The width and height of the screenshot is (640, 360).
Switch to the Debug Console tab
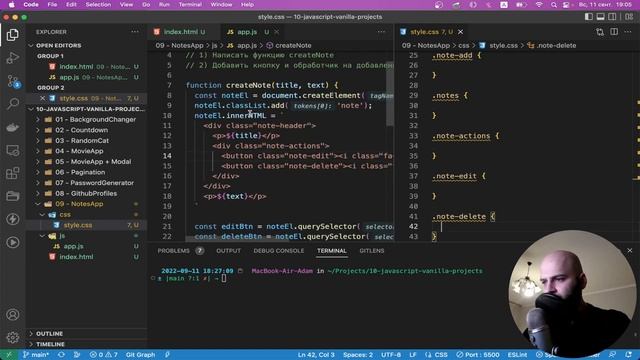tap(279, 251)
